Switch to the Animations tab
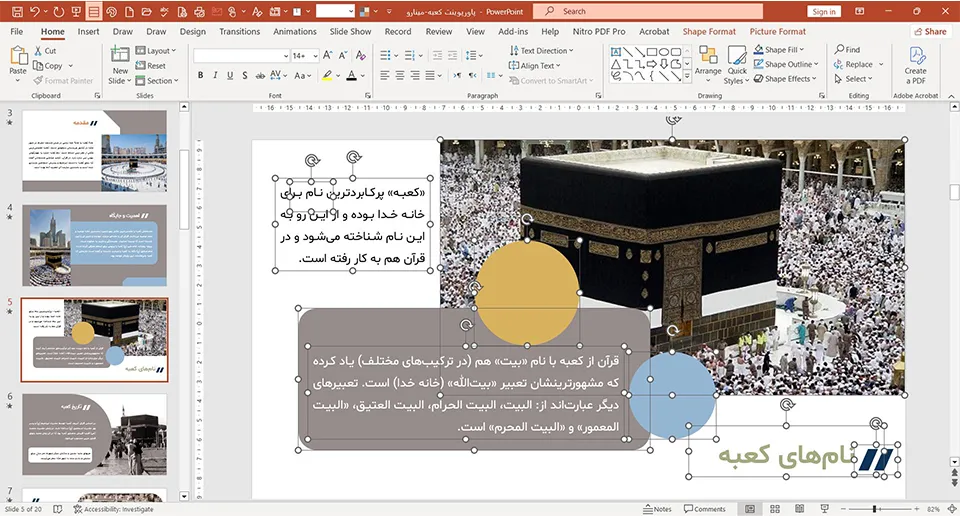This screenshot has width=960, height=516. 294,31
